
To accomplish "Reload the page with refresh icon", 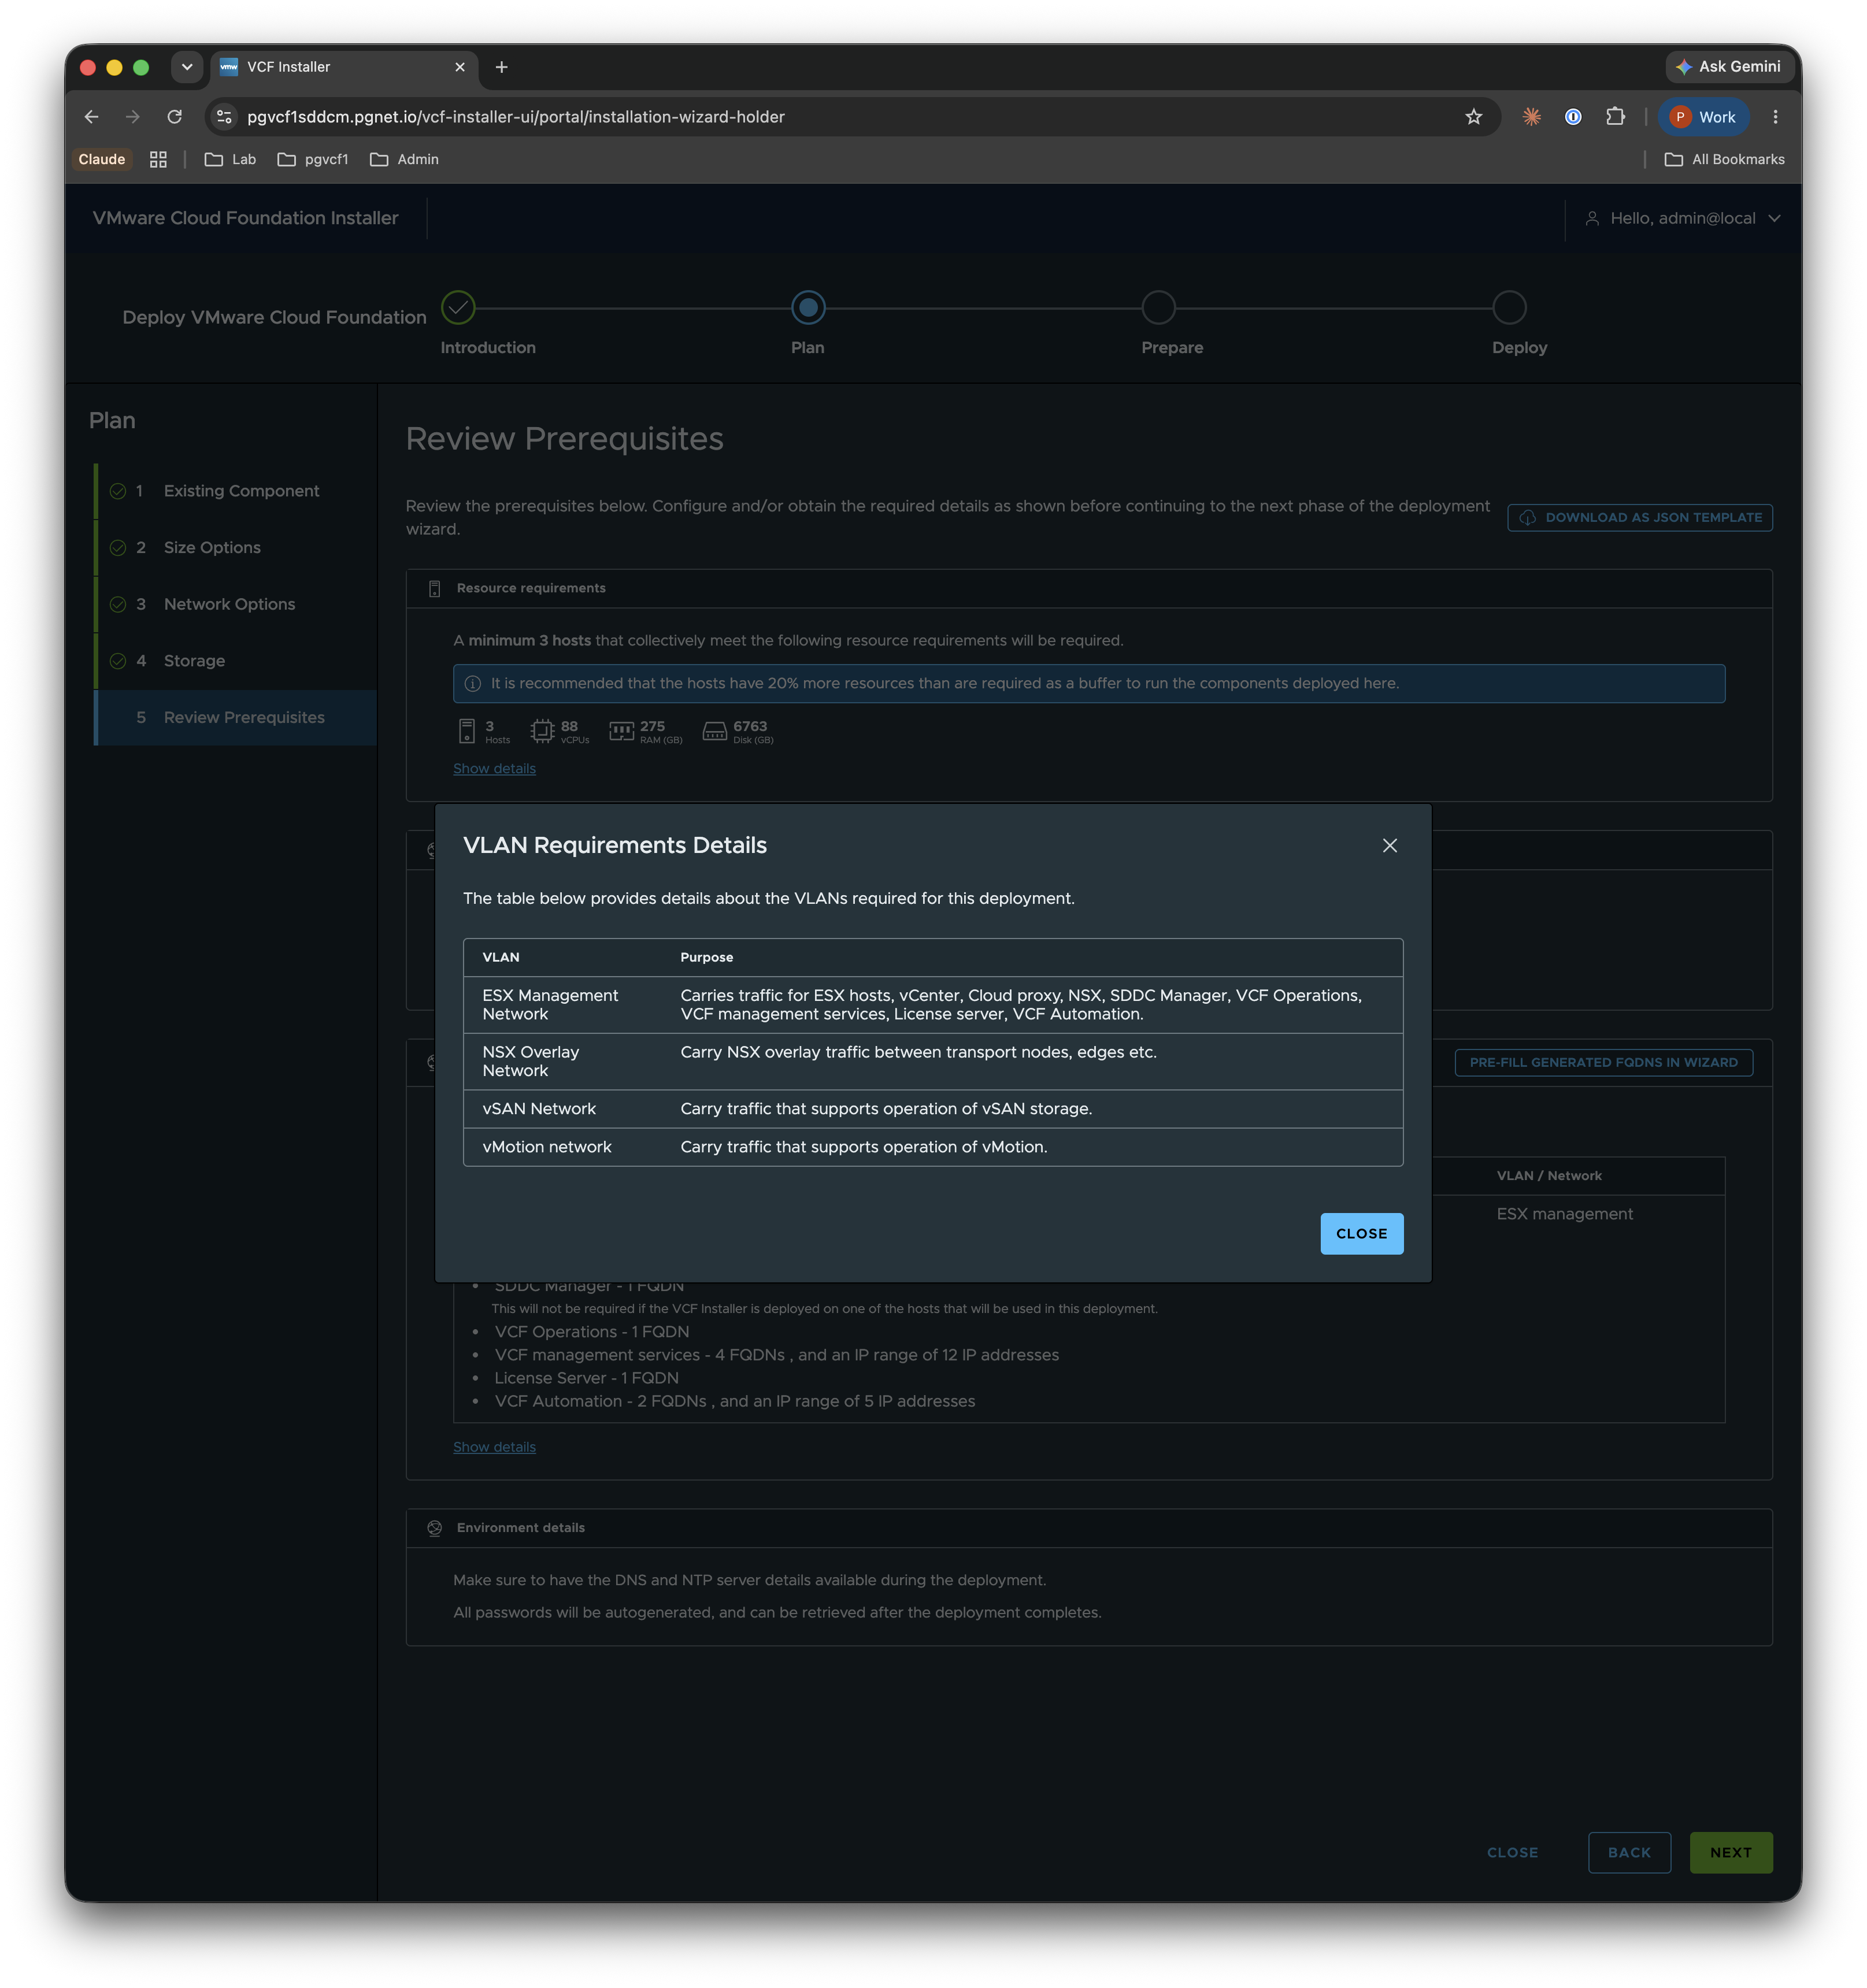I will tap(174, 117).
